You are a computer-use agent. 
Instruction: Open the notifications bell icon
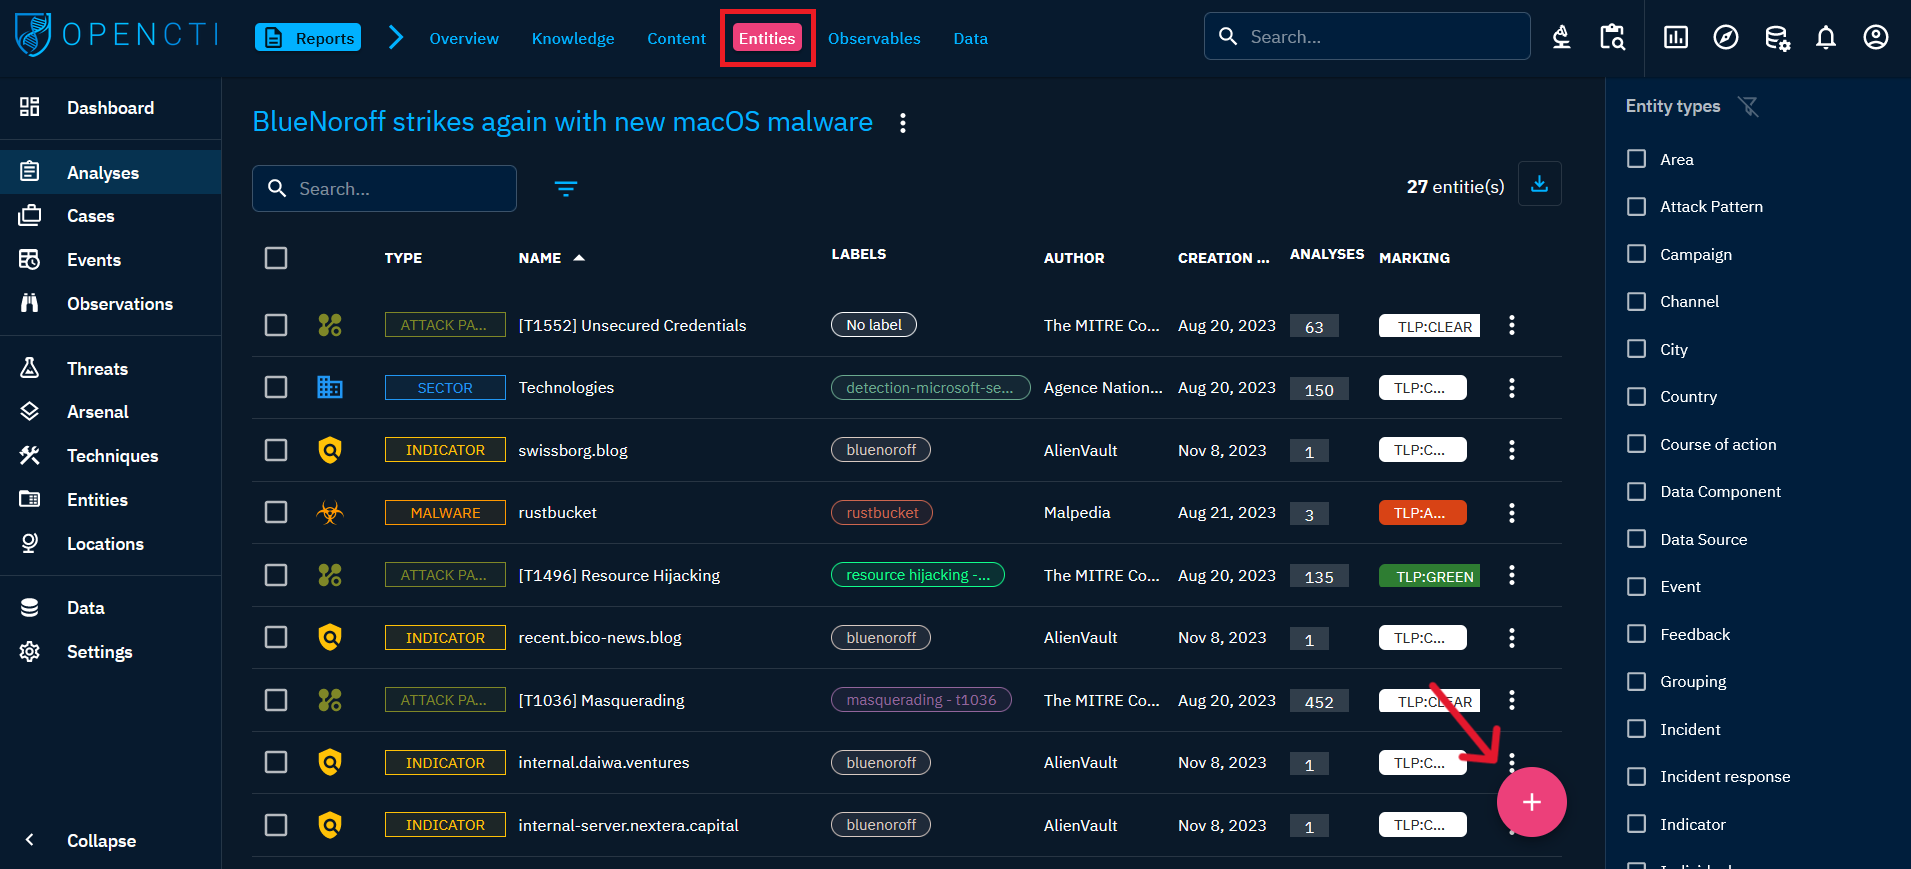[1825, 38]
